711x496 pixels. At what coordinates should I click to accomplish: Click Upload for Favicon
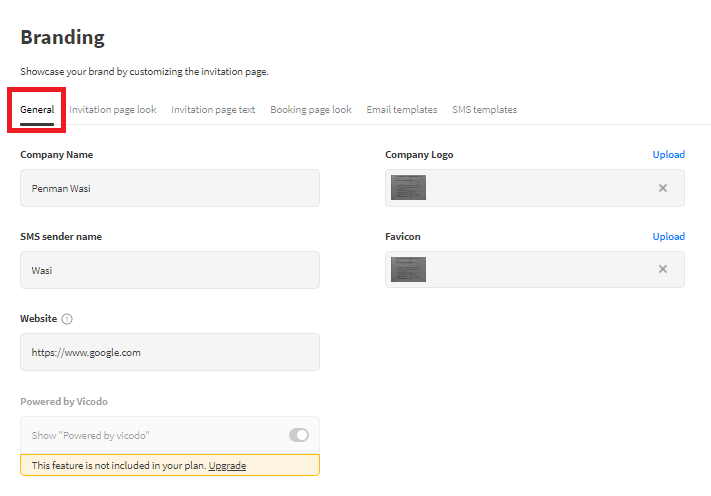click(x=668, y=237)
